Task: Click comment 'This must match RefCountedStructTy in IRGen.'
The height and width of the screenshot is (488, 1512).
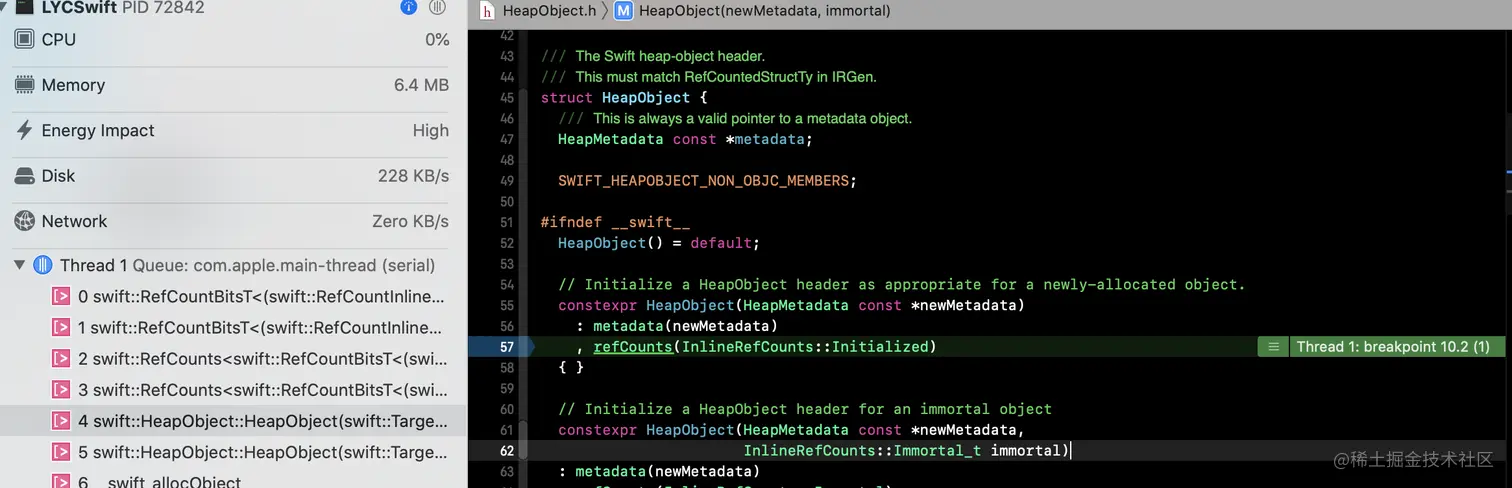Action: 726,77
